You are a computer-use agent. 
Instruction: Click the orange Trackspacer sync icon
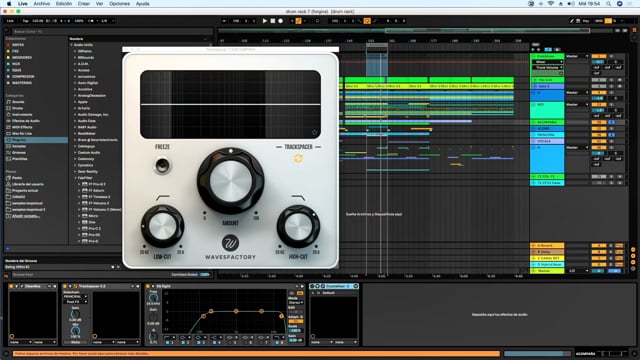(x=298, y=158)
